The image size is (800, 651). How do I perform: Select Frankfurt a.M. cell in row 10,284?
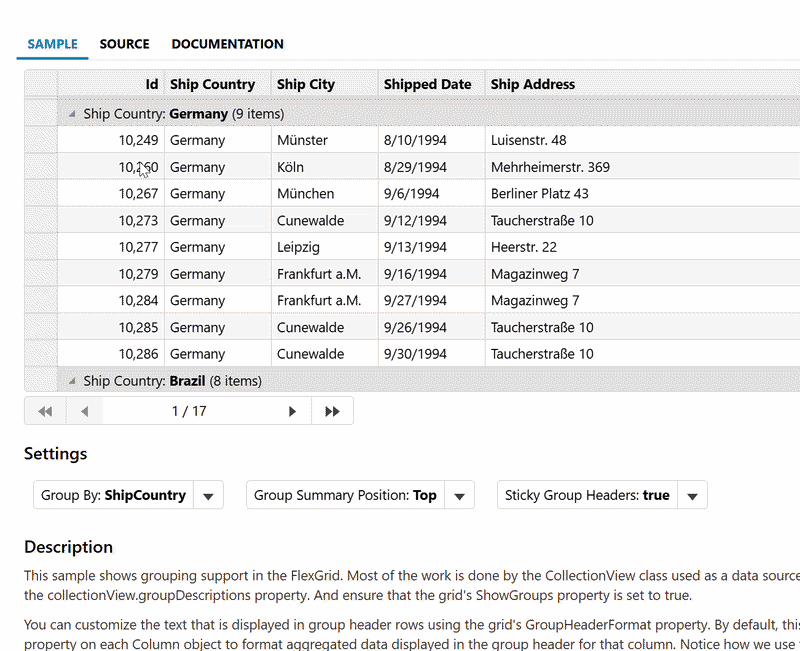pos(325,301)
